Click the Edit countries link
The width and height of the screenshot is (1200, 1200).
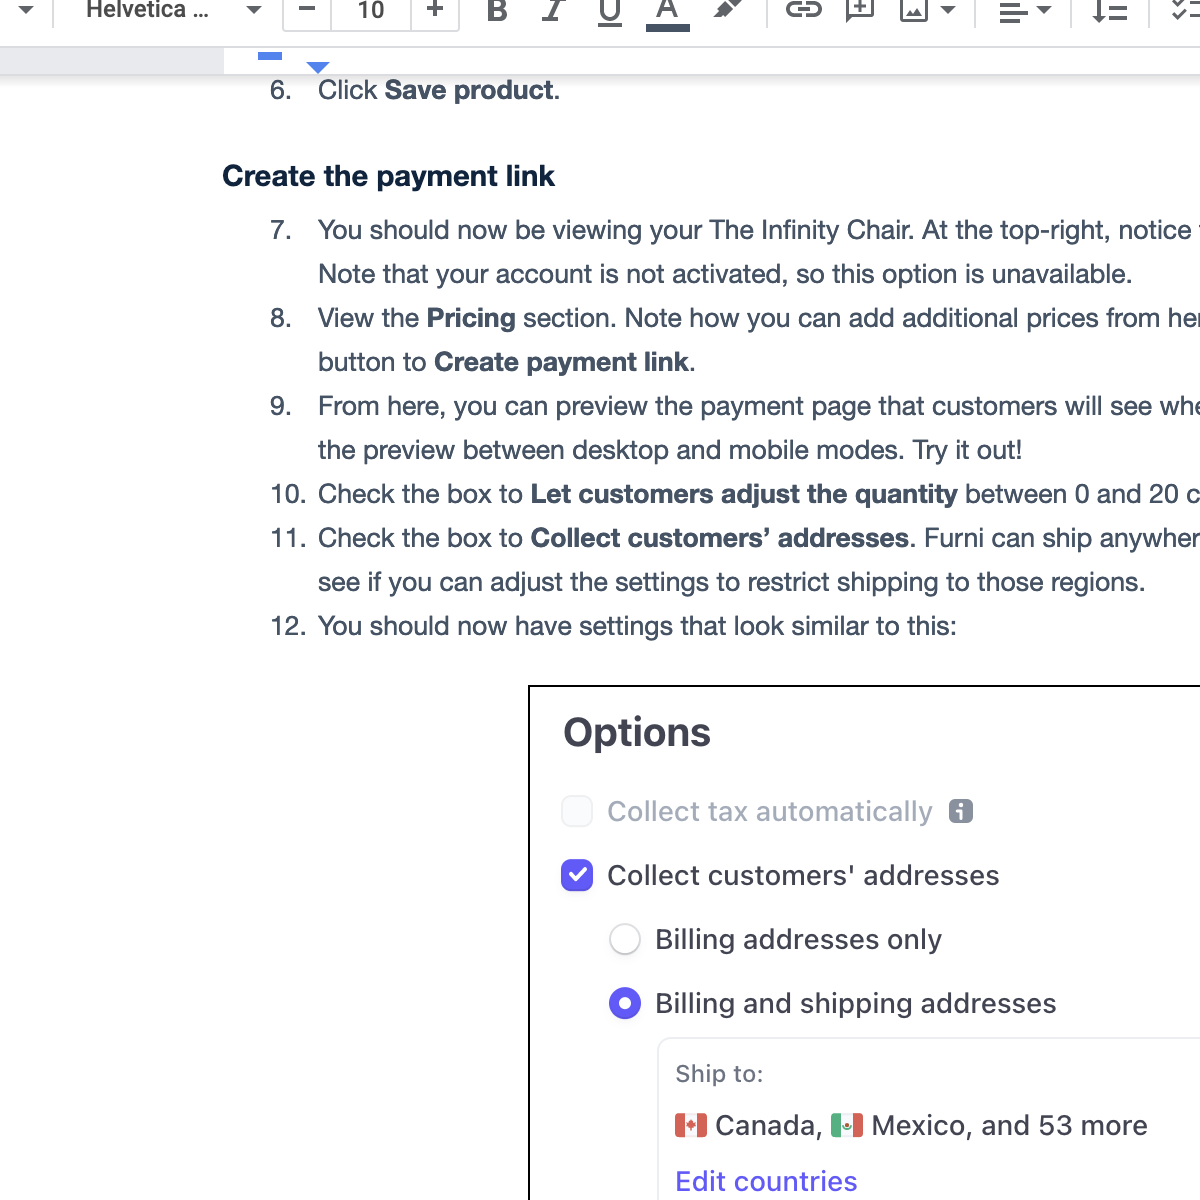(766, 1181)
